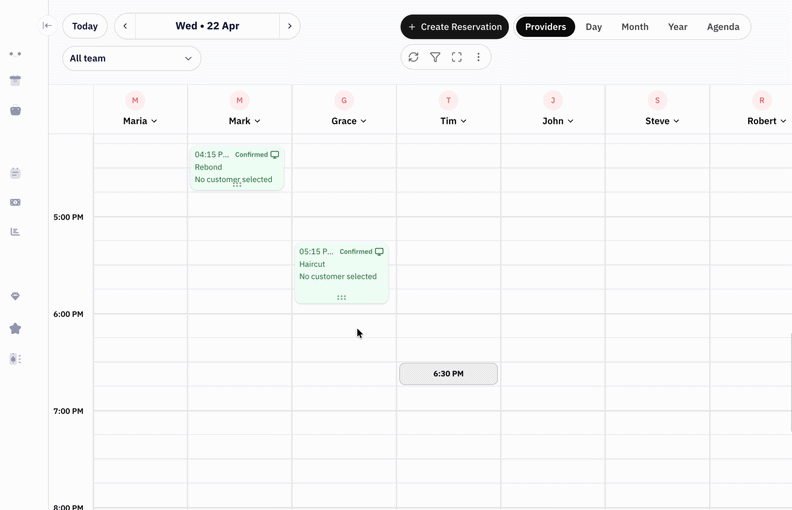Open the shopping bag icon in the sidebar
The image size is (792, 510).
[15, 110]
